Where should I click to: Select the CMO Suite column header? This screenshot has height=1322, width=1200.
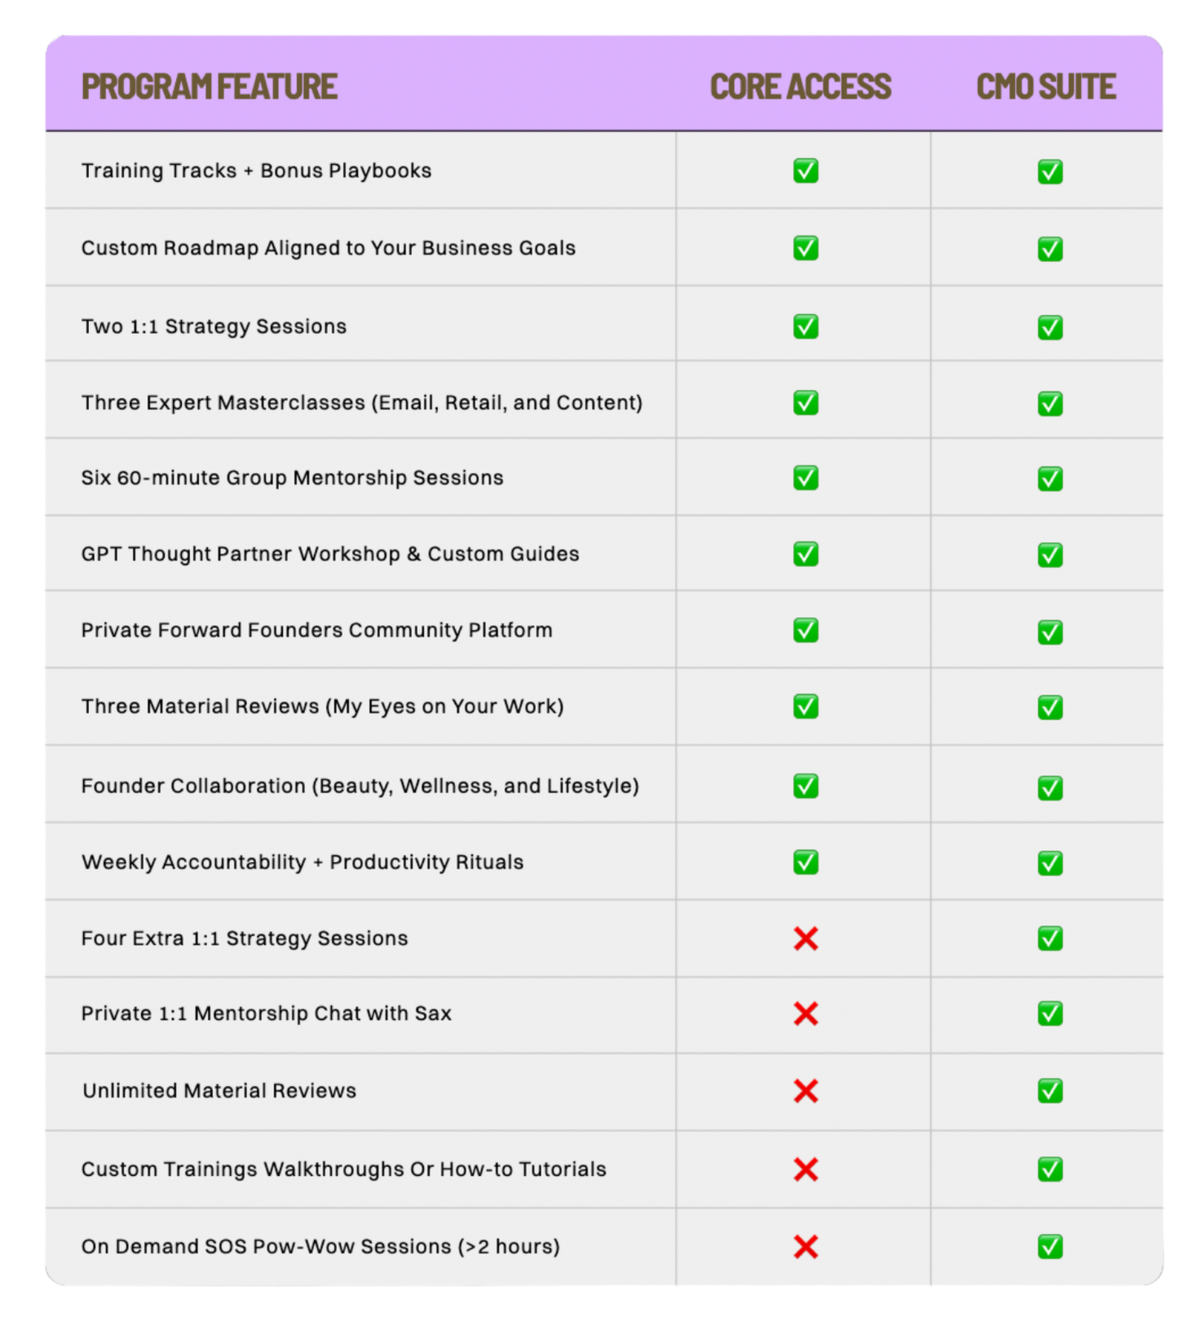click(1046, 87)
